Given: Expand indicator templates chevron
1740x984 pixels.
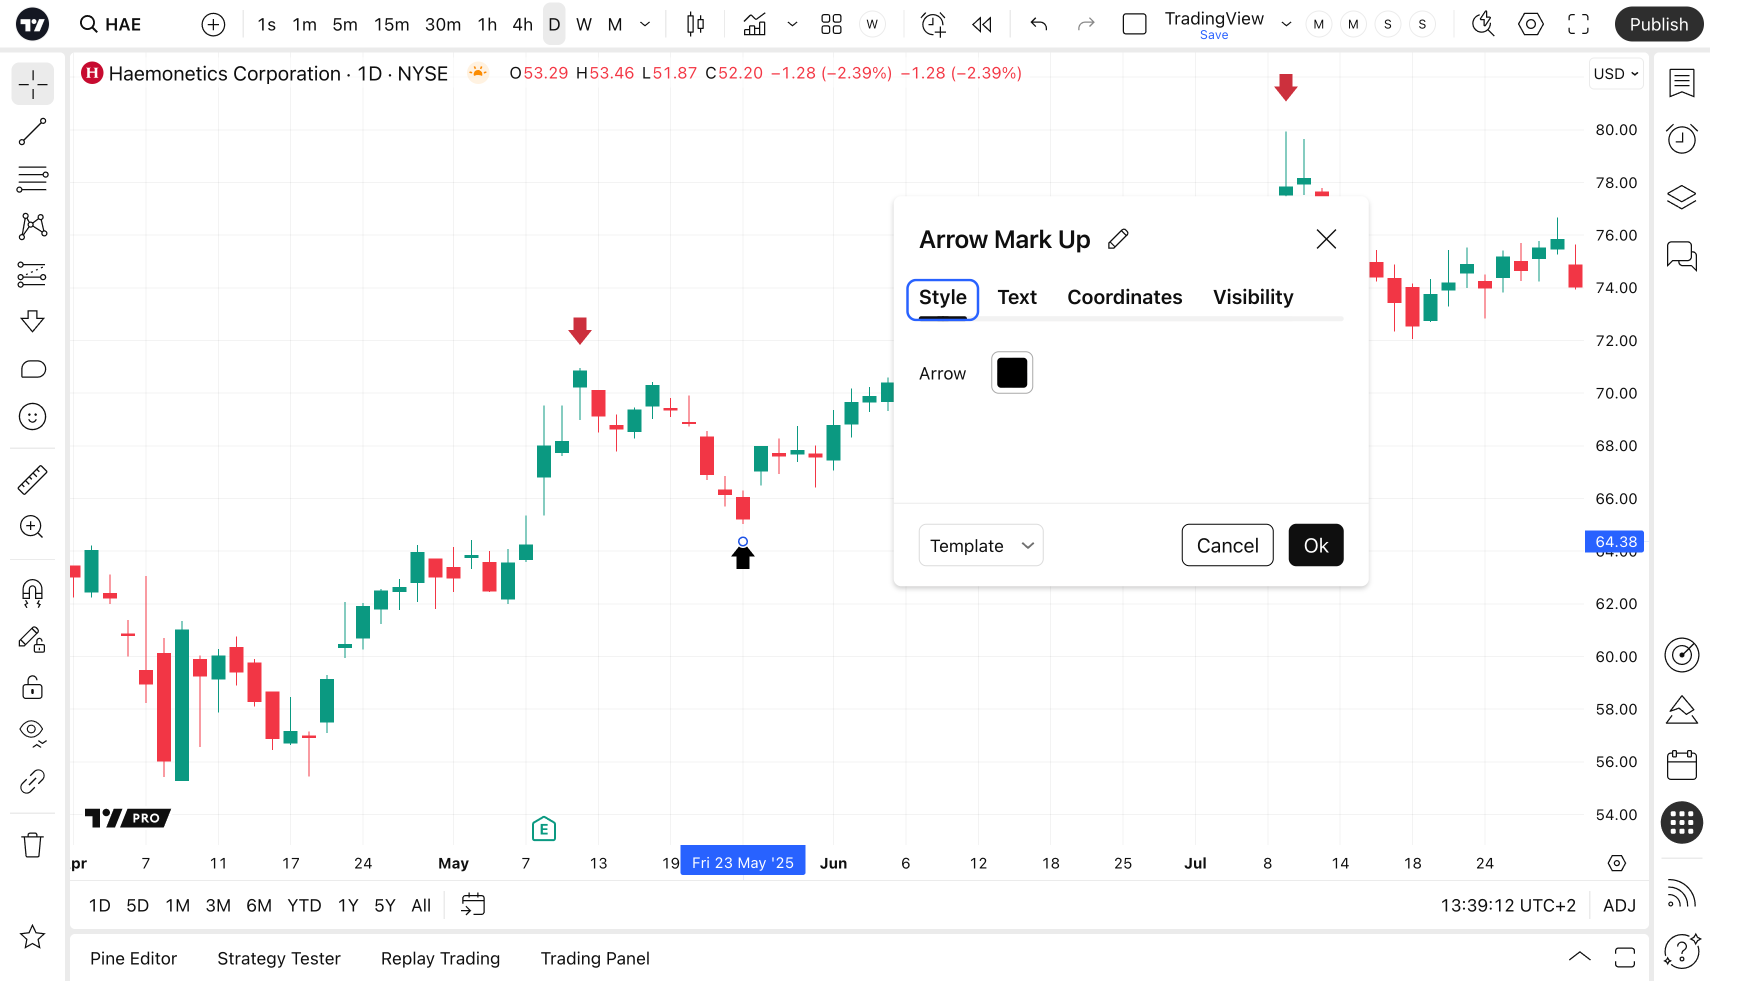Looking at the screenshot, I should click(x=792, y=24).
